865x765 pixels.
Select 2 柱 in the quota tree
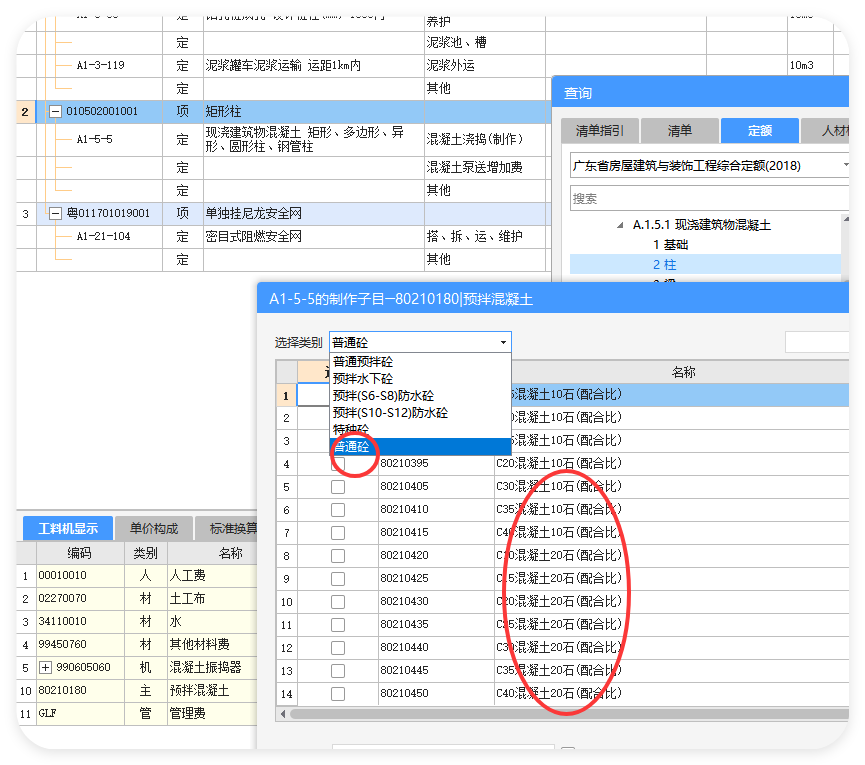click(664, 265)
